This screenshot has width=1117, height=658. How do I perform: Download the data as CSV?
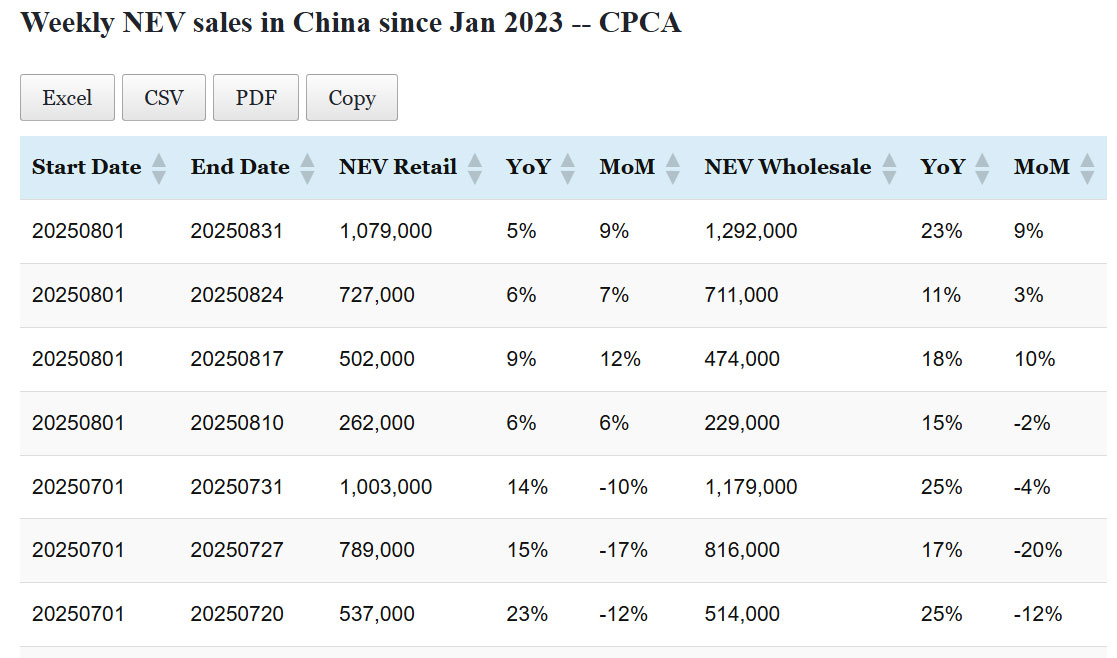tap(164, 98)
